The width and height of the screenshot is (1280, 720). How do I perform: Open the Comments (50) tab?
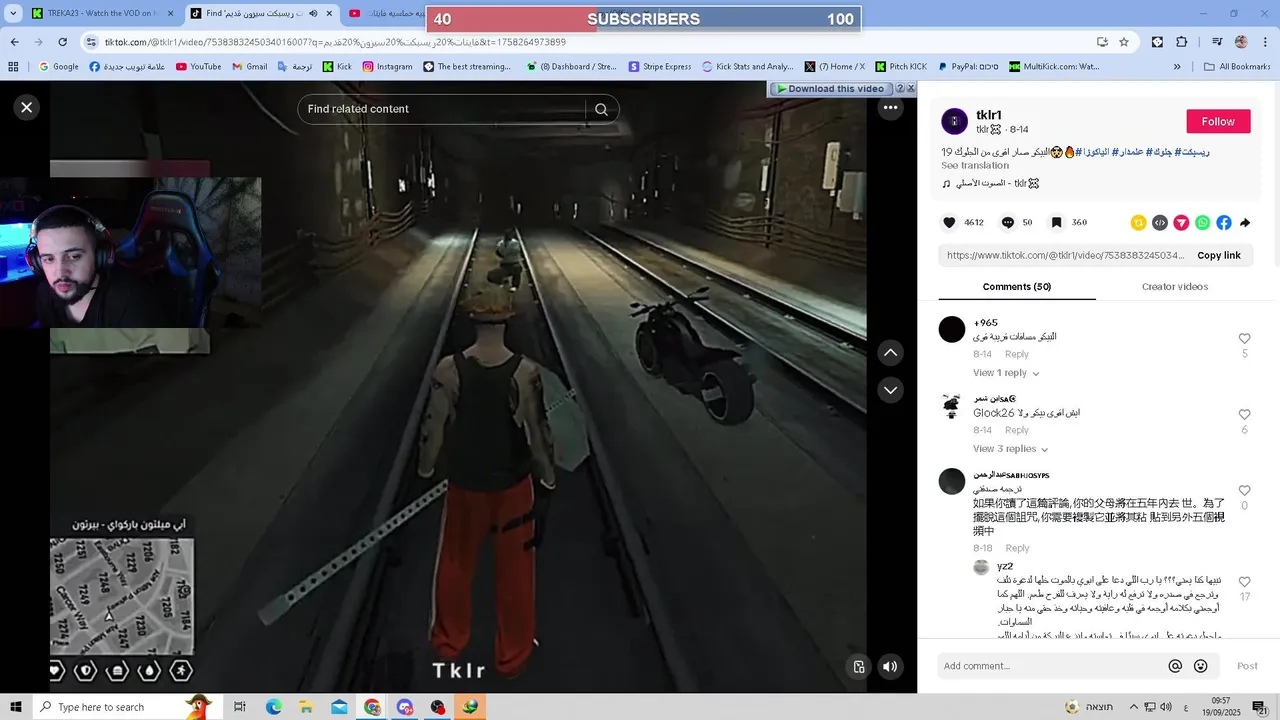1016,287
